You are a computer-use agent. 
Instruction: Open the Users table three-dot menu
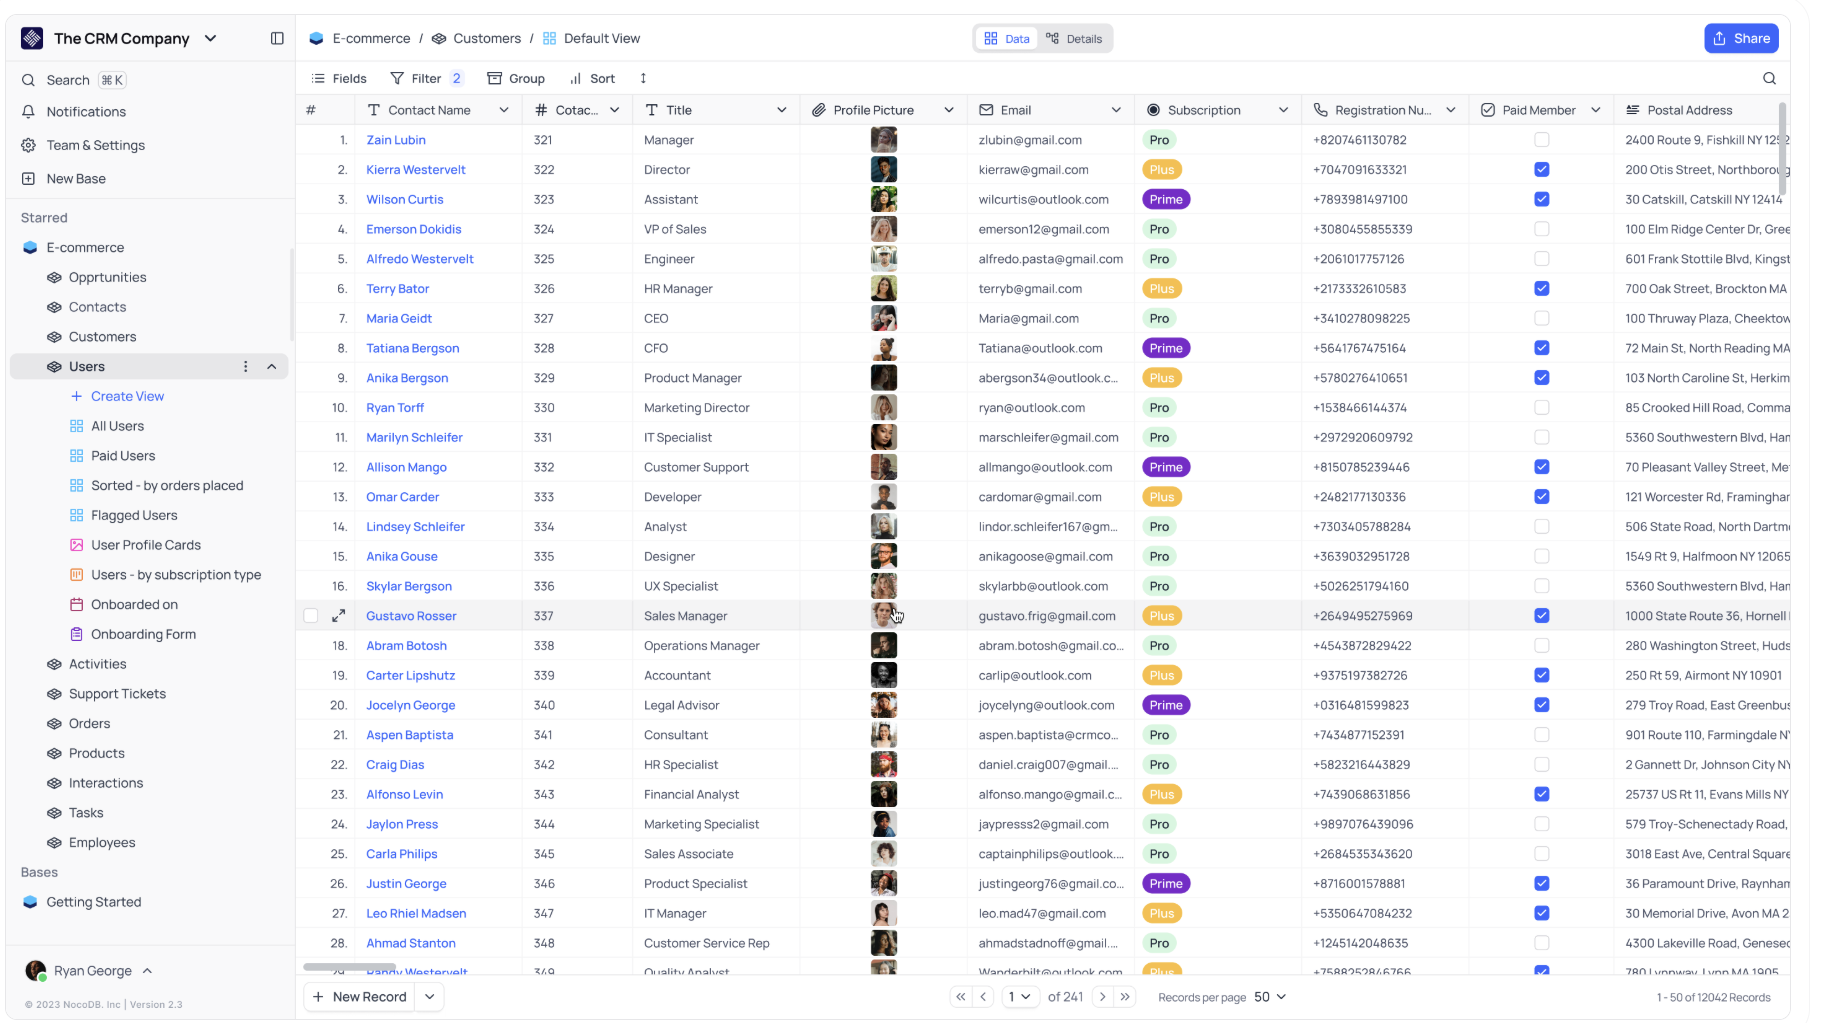(246, 367)
